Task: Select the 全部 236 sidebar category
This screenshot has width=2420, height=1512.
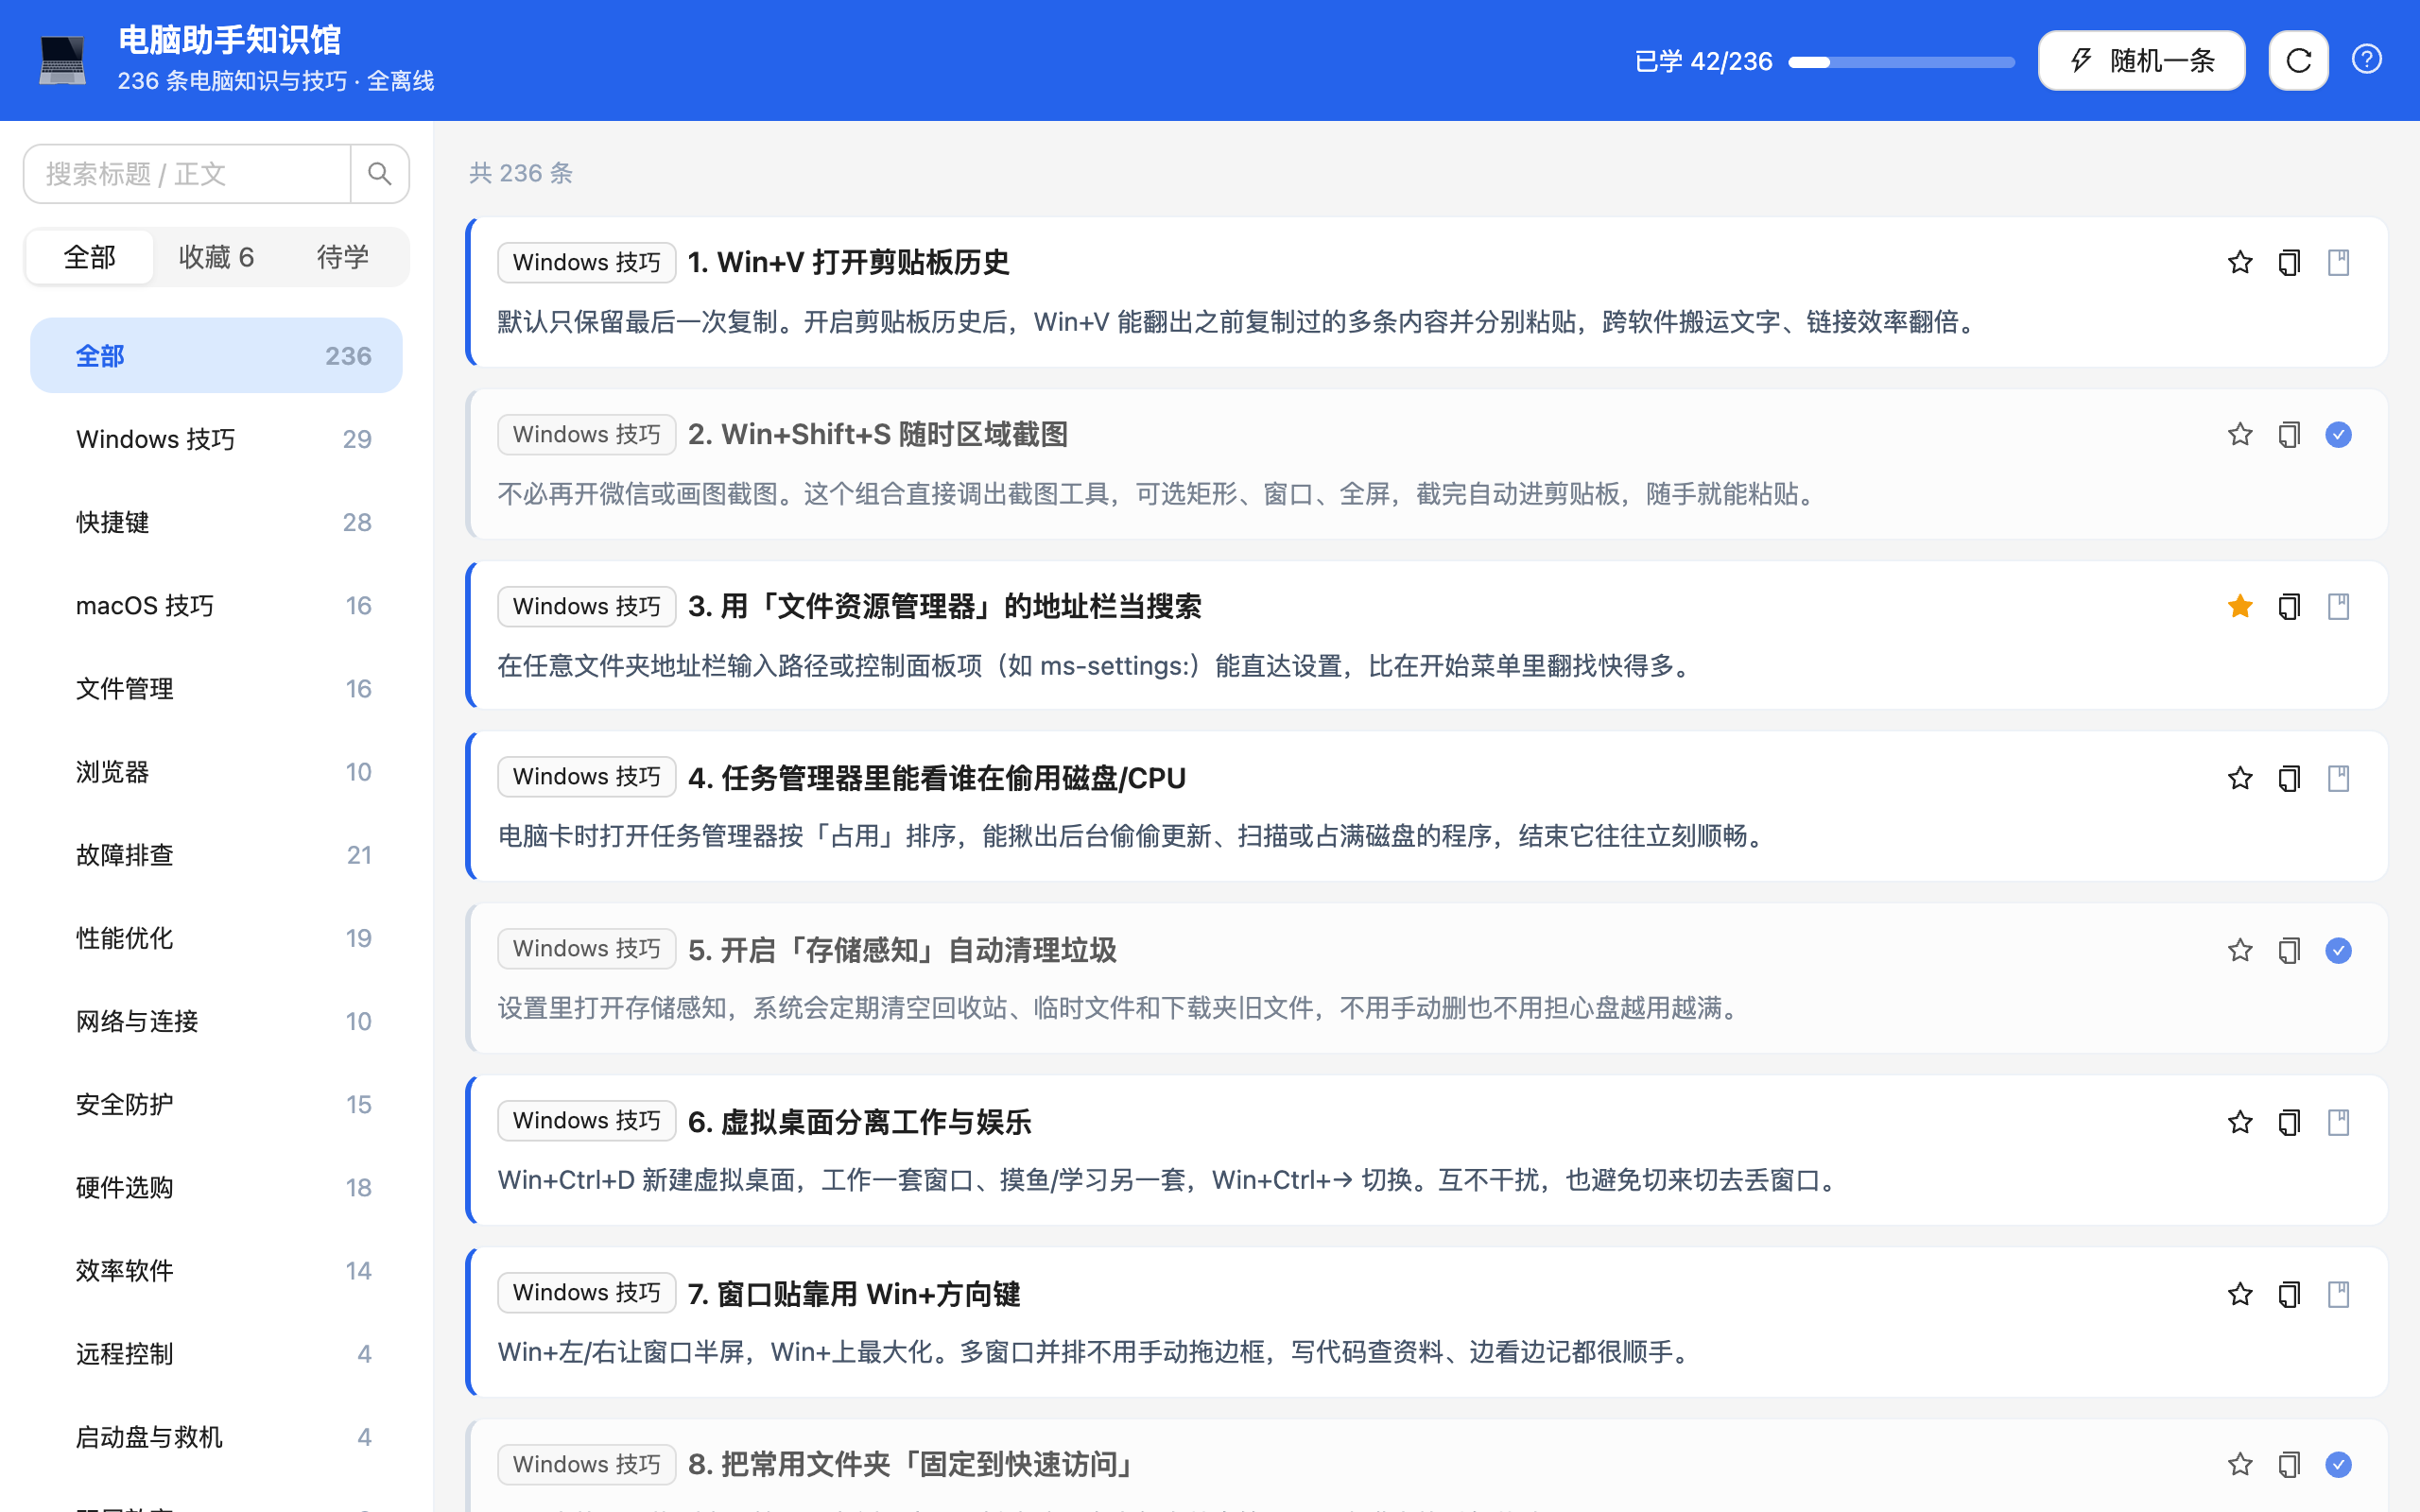Action: [216, 356]
